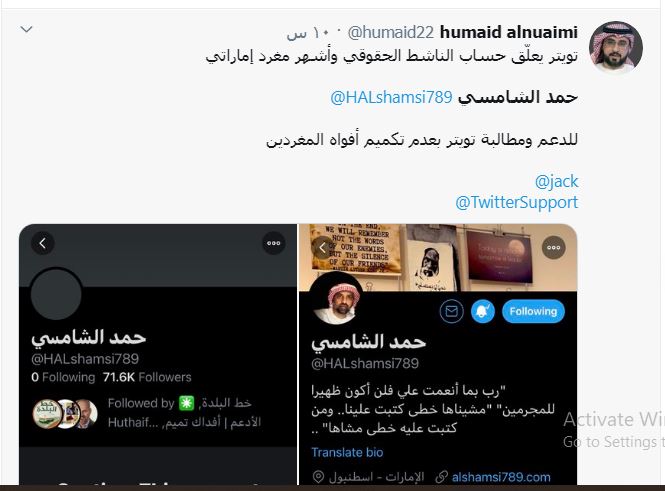Click the message envelope icon
The height and width of the screenshot is (491, 665).
[451, 311]
